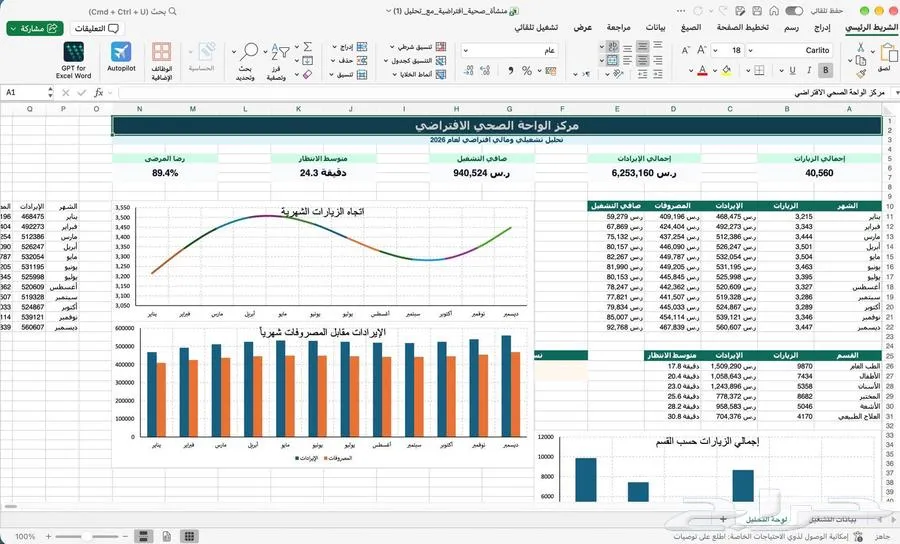The height and width of the screenshot is (544, 900).
Task: Open the accessibility status icon
Action: 858,536
